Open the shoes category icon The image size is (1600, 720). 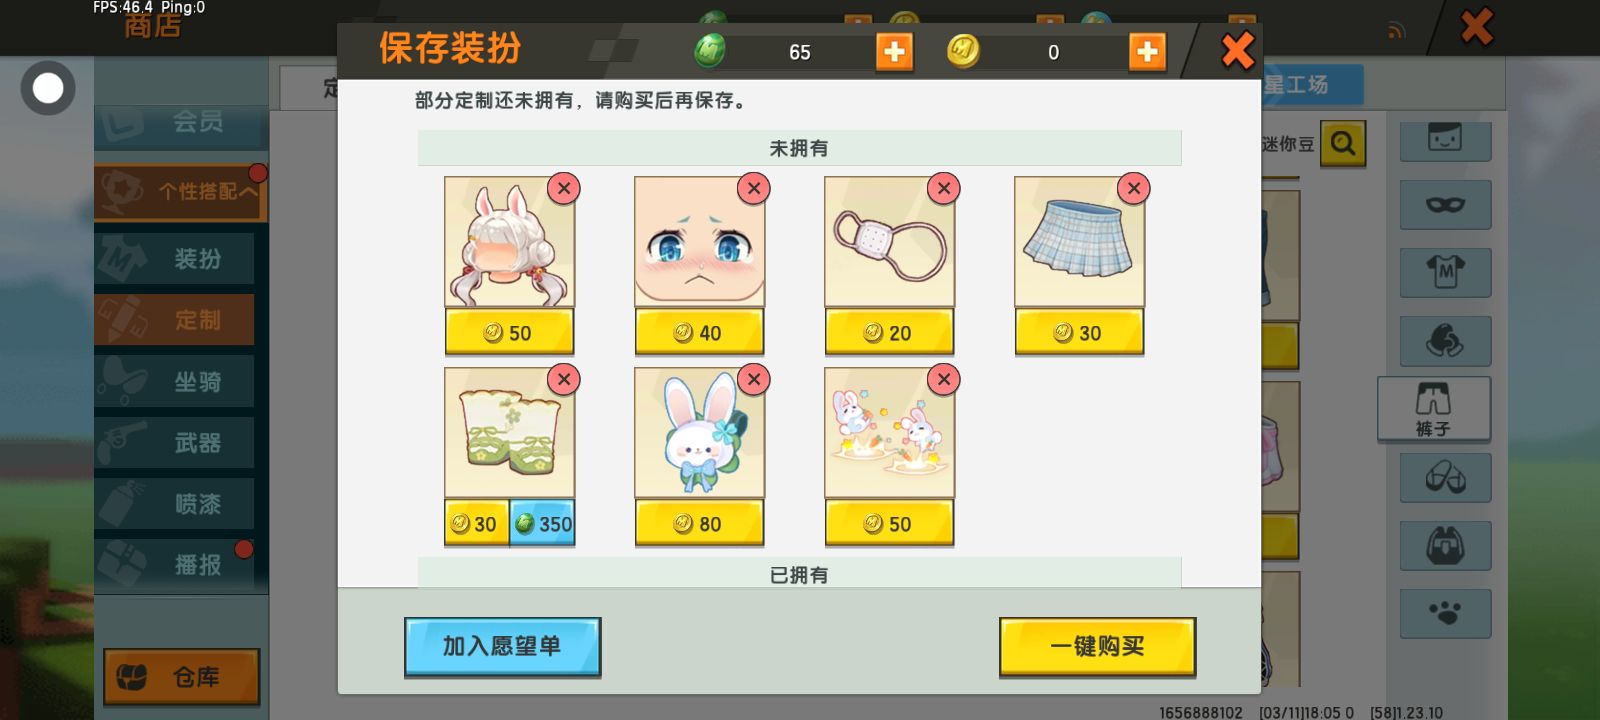coord(1445,478)
